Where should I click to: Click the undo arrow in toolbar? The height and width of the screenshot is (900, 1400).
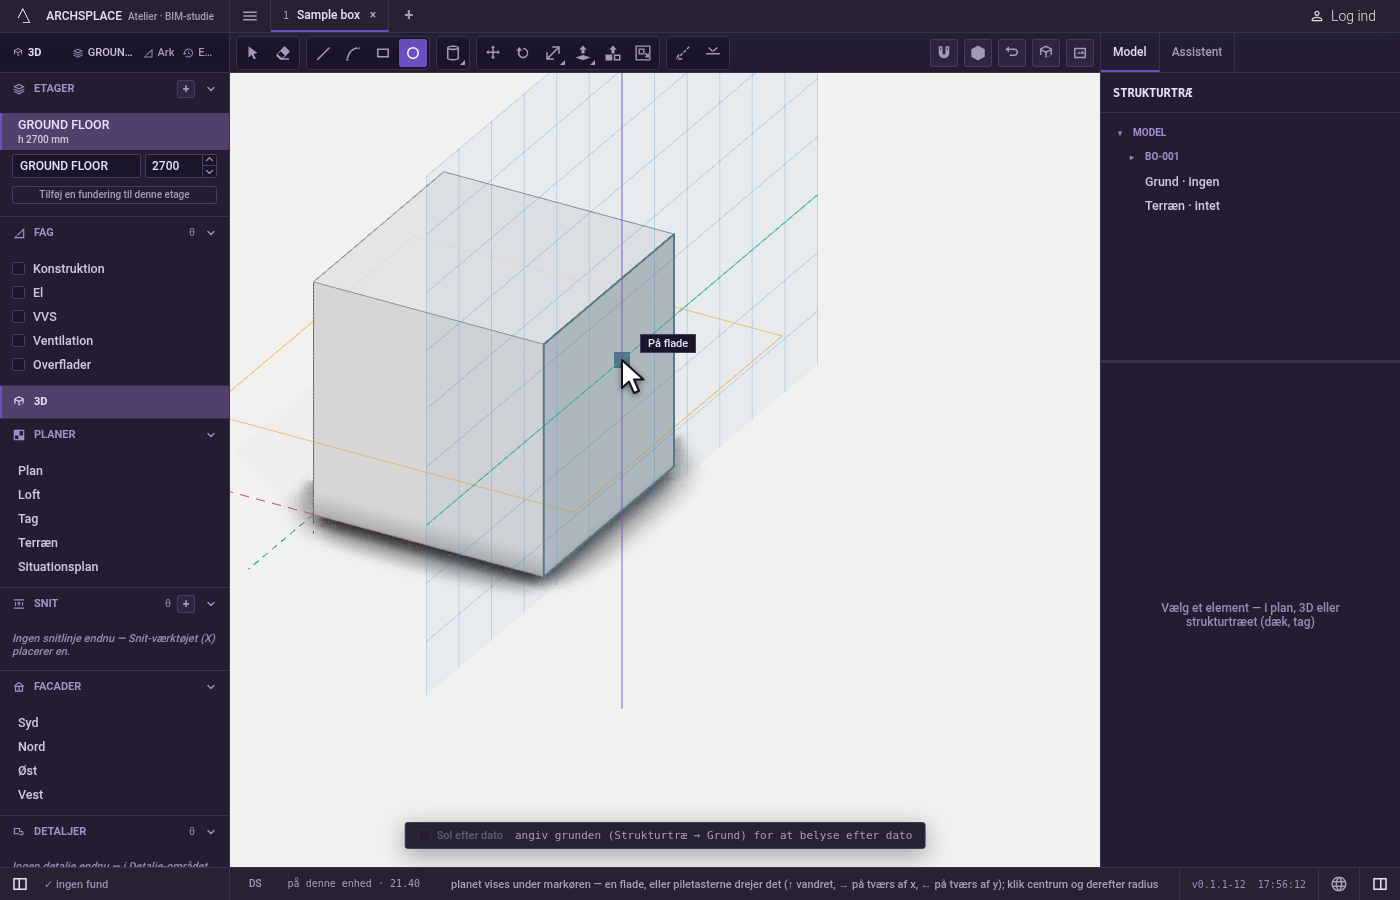[1012, 53]
